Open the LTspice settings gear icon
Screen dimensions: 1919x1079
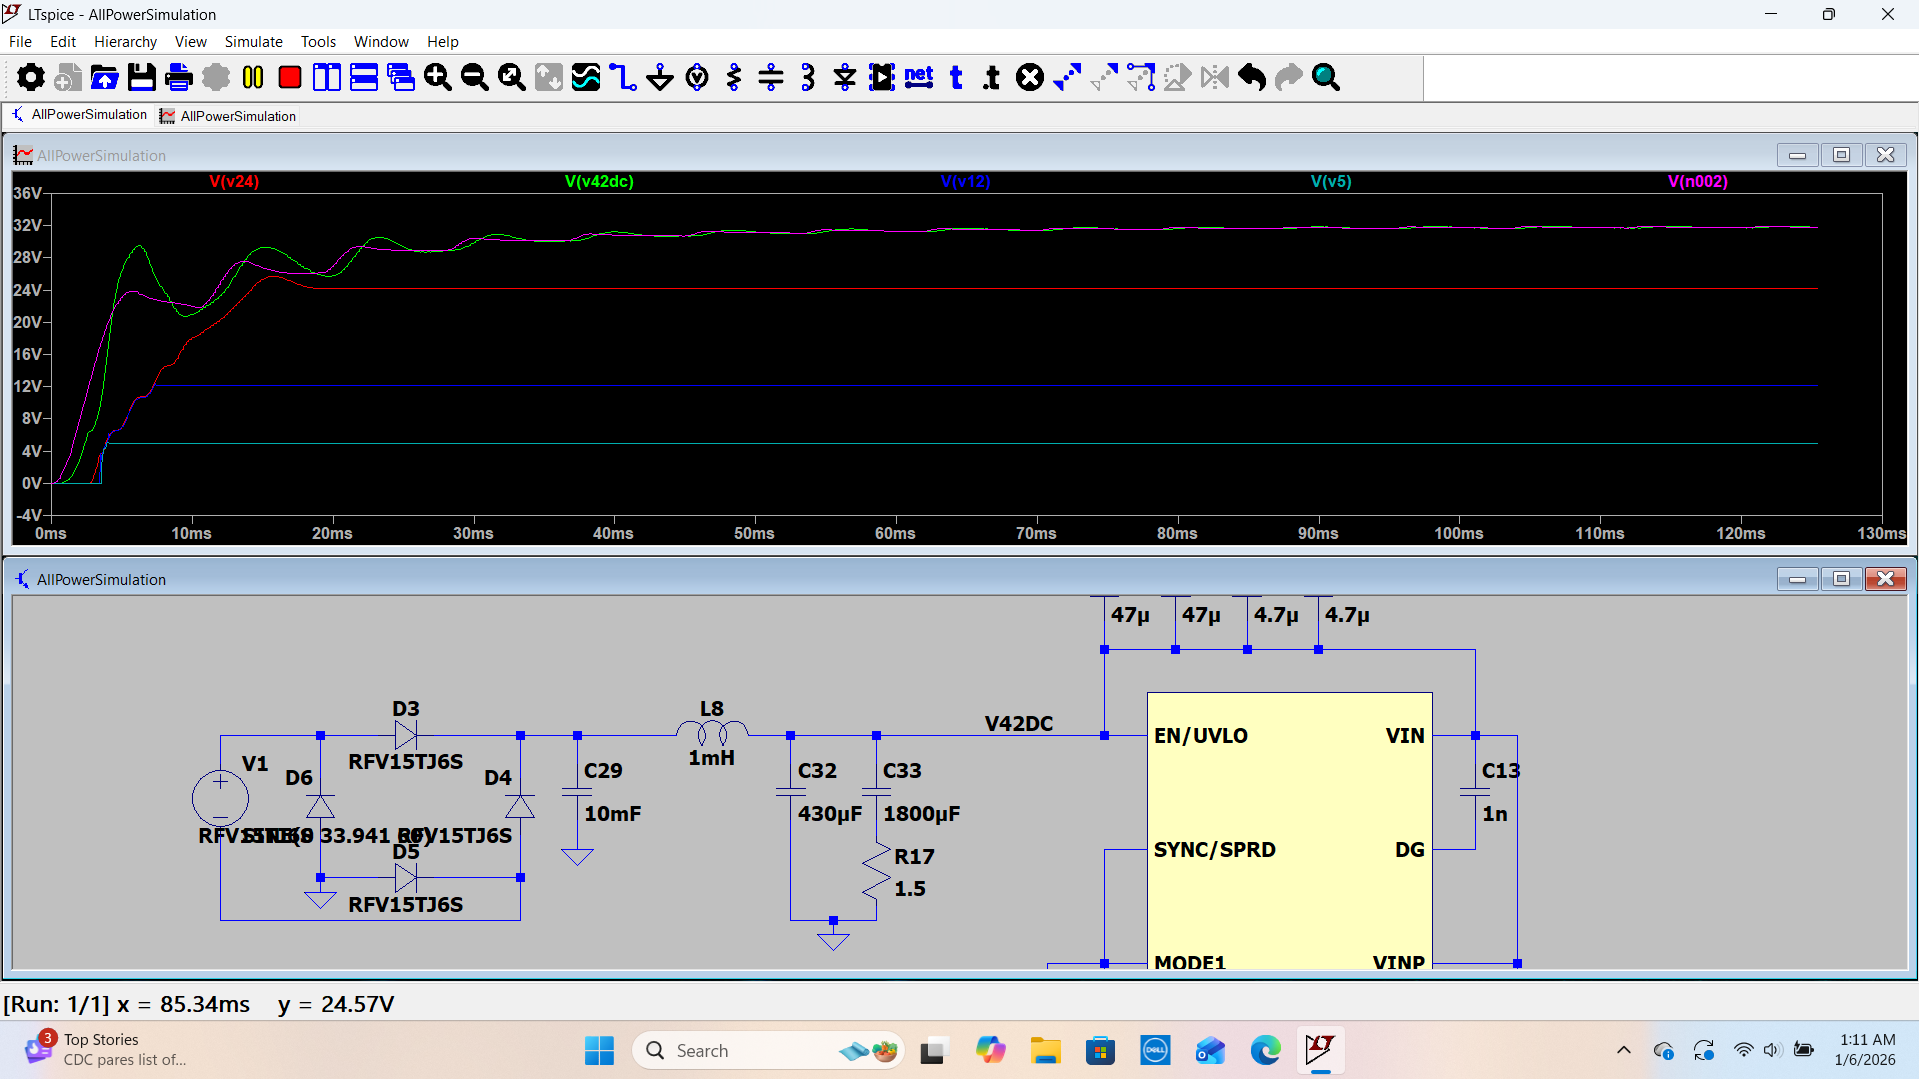click(x=31, y=77)
